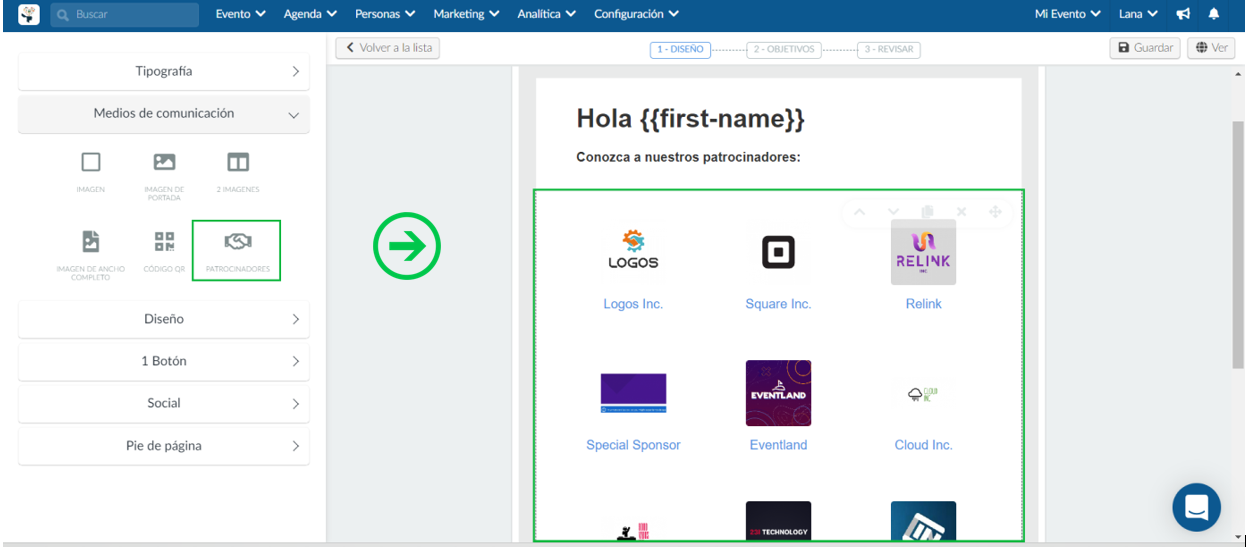Expand the Diseño section
1246x547 pixels.
[x=164, y=319]
